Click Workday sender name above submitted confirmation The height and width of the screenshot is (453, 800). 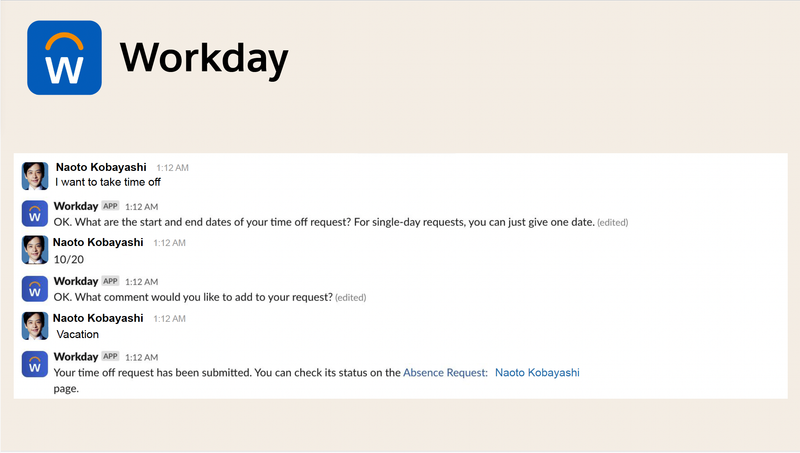click(76, 357)
